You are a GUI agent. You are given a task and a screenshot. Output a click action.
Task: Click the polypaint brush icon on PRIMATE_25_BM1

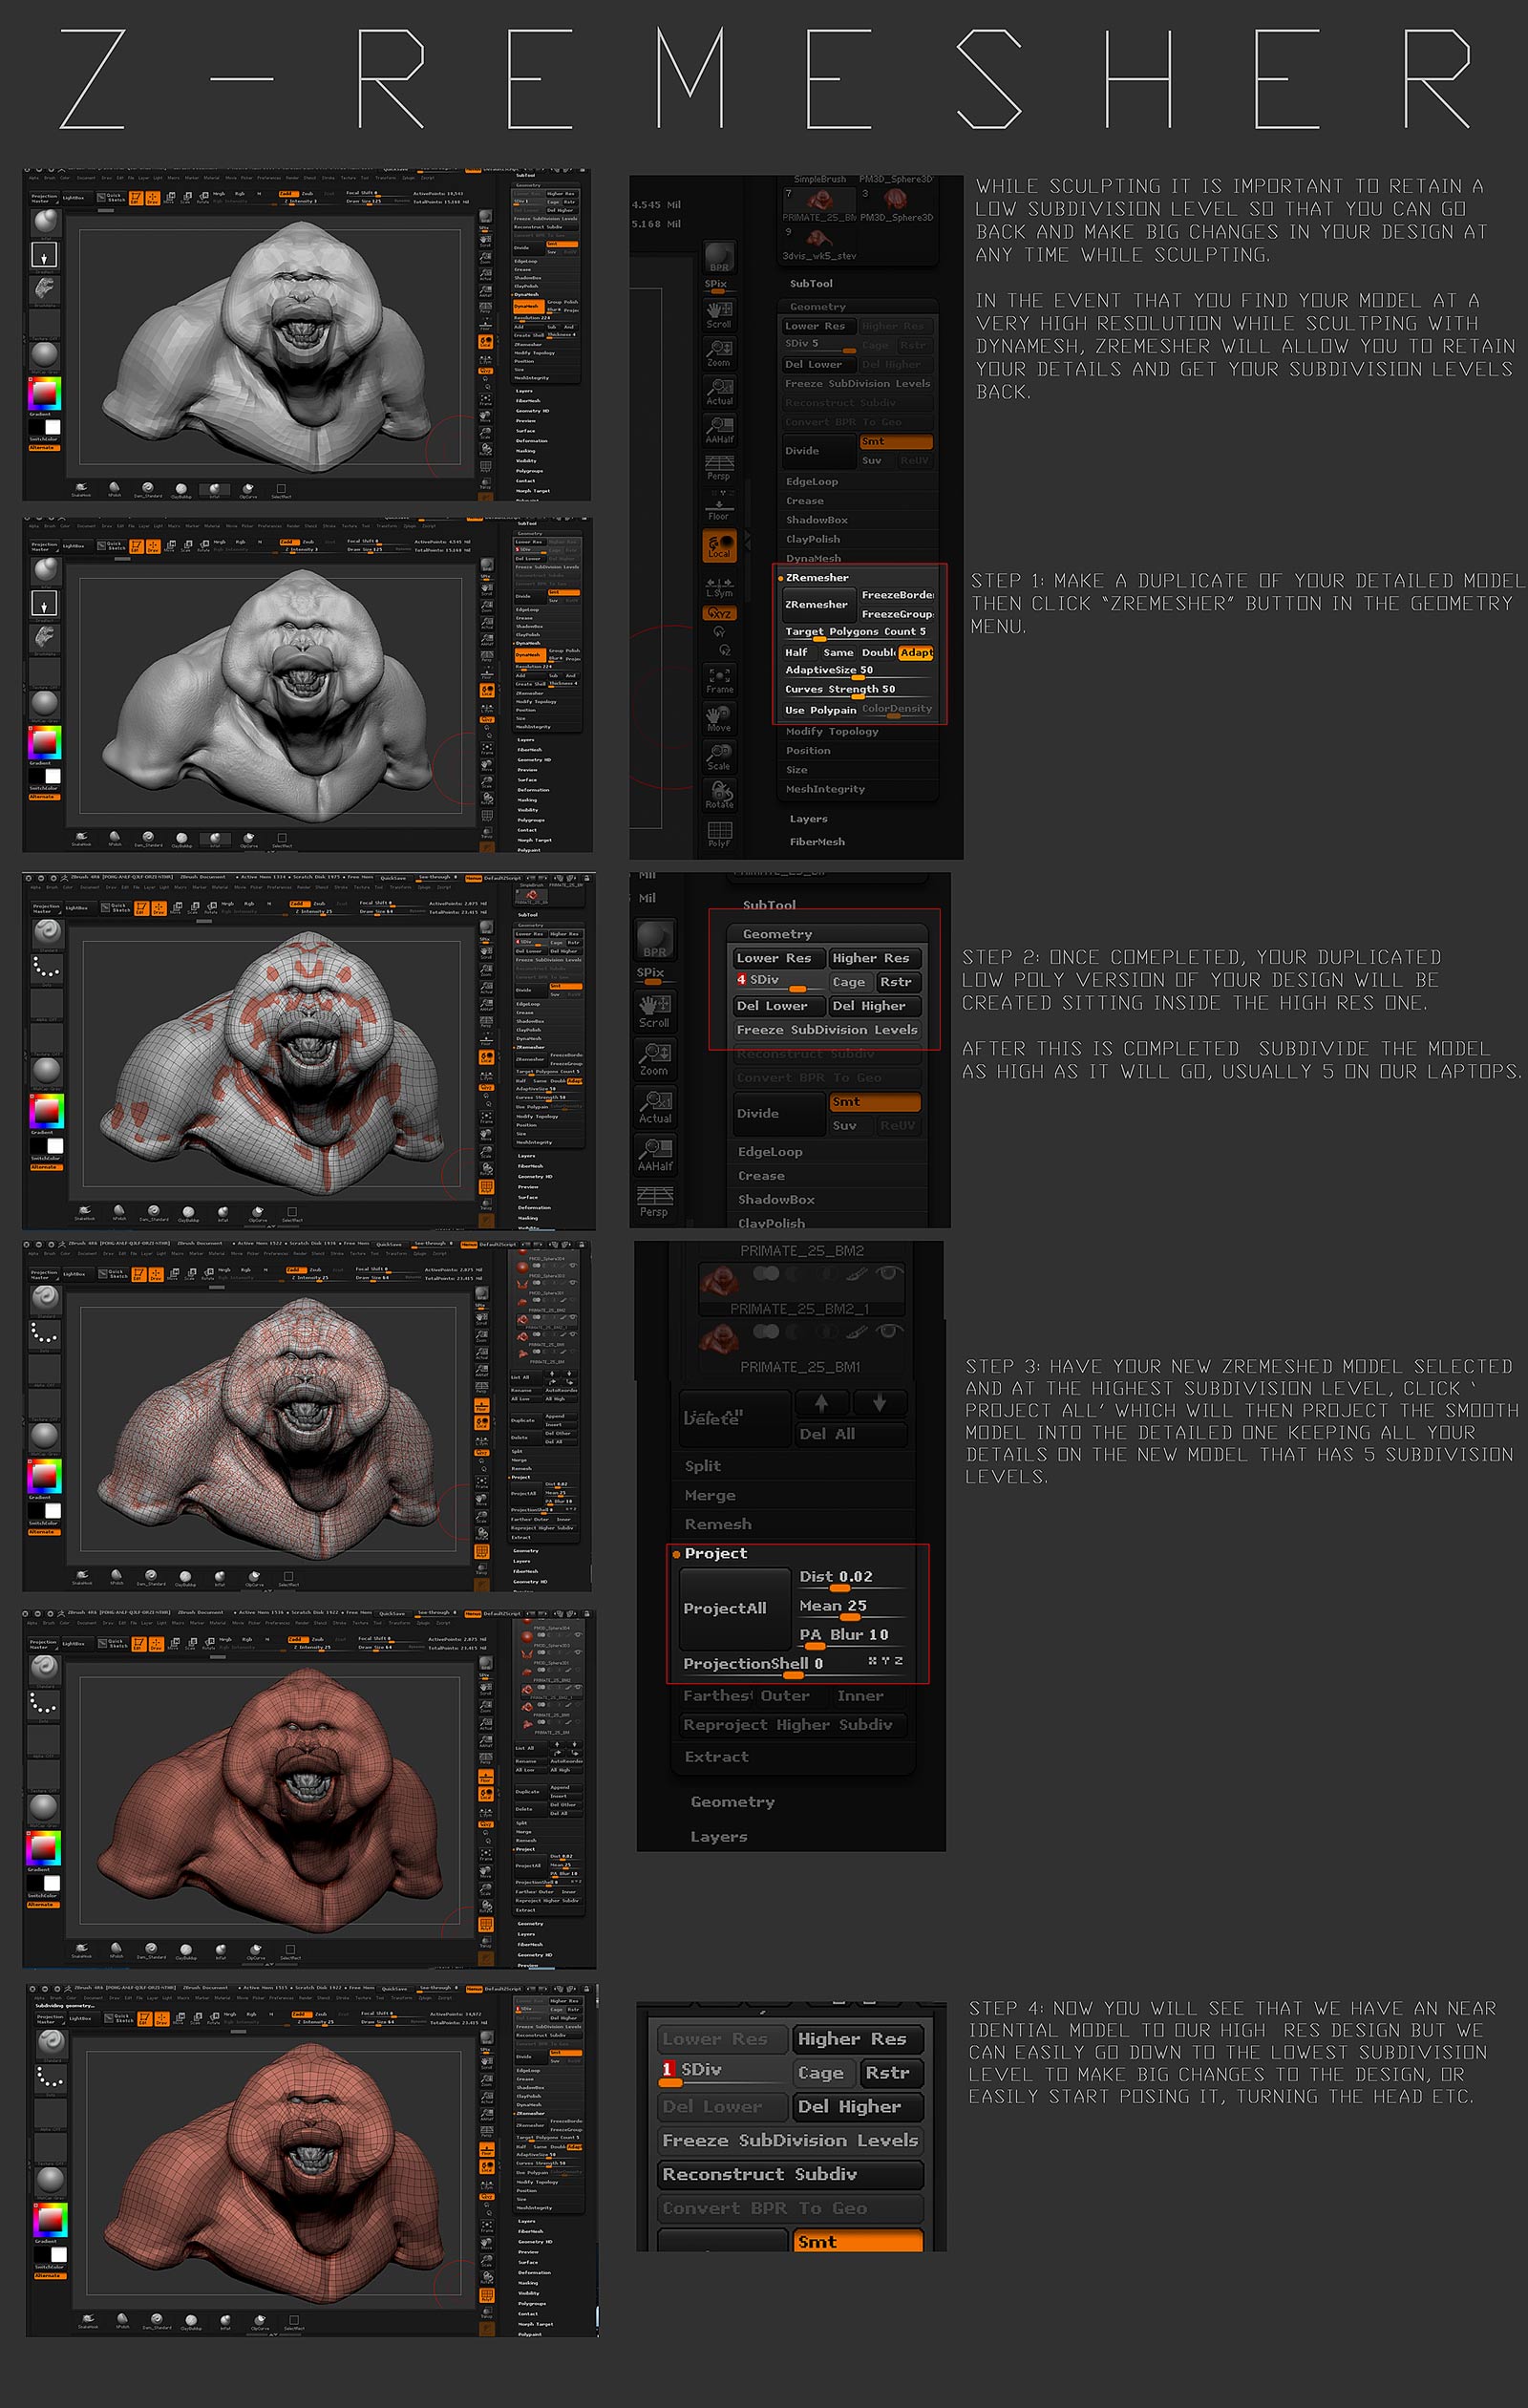856,1331
